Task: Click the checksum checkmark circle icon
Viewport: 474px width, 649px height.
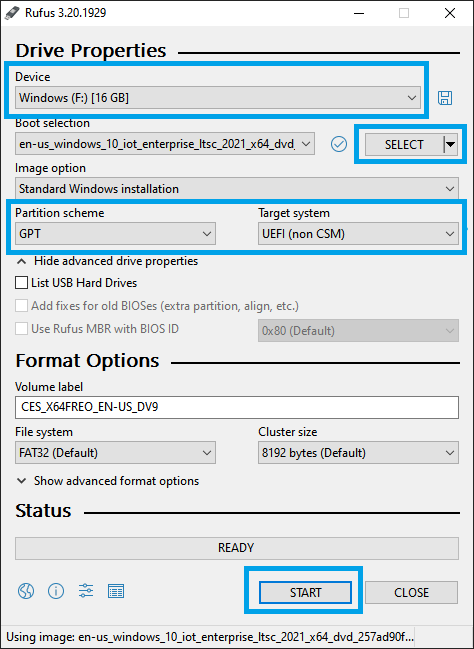Action: [x=339, y=144]
